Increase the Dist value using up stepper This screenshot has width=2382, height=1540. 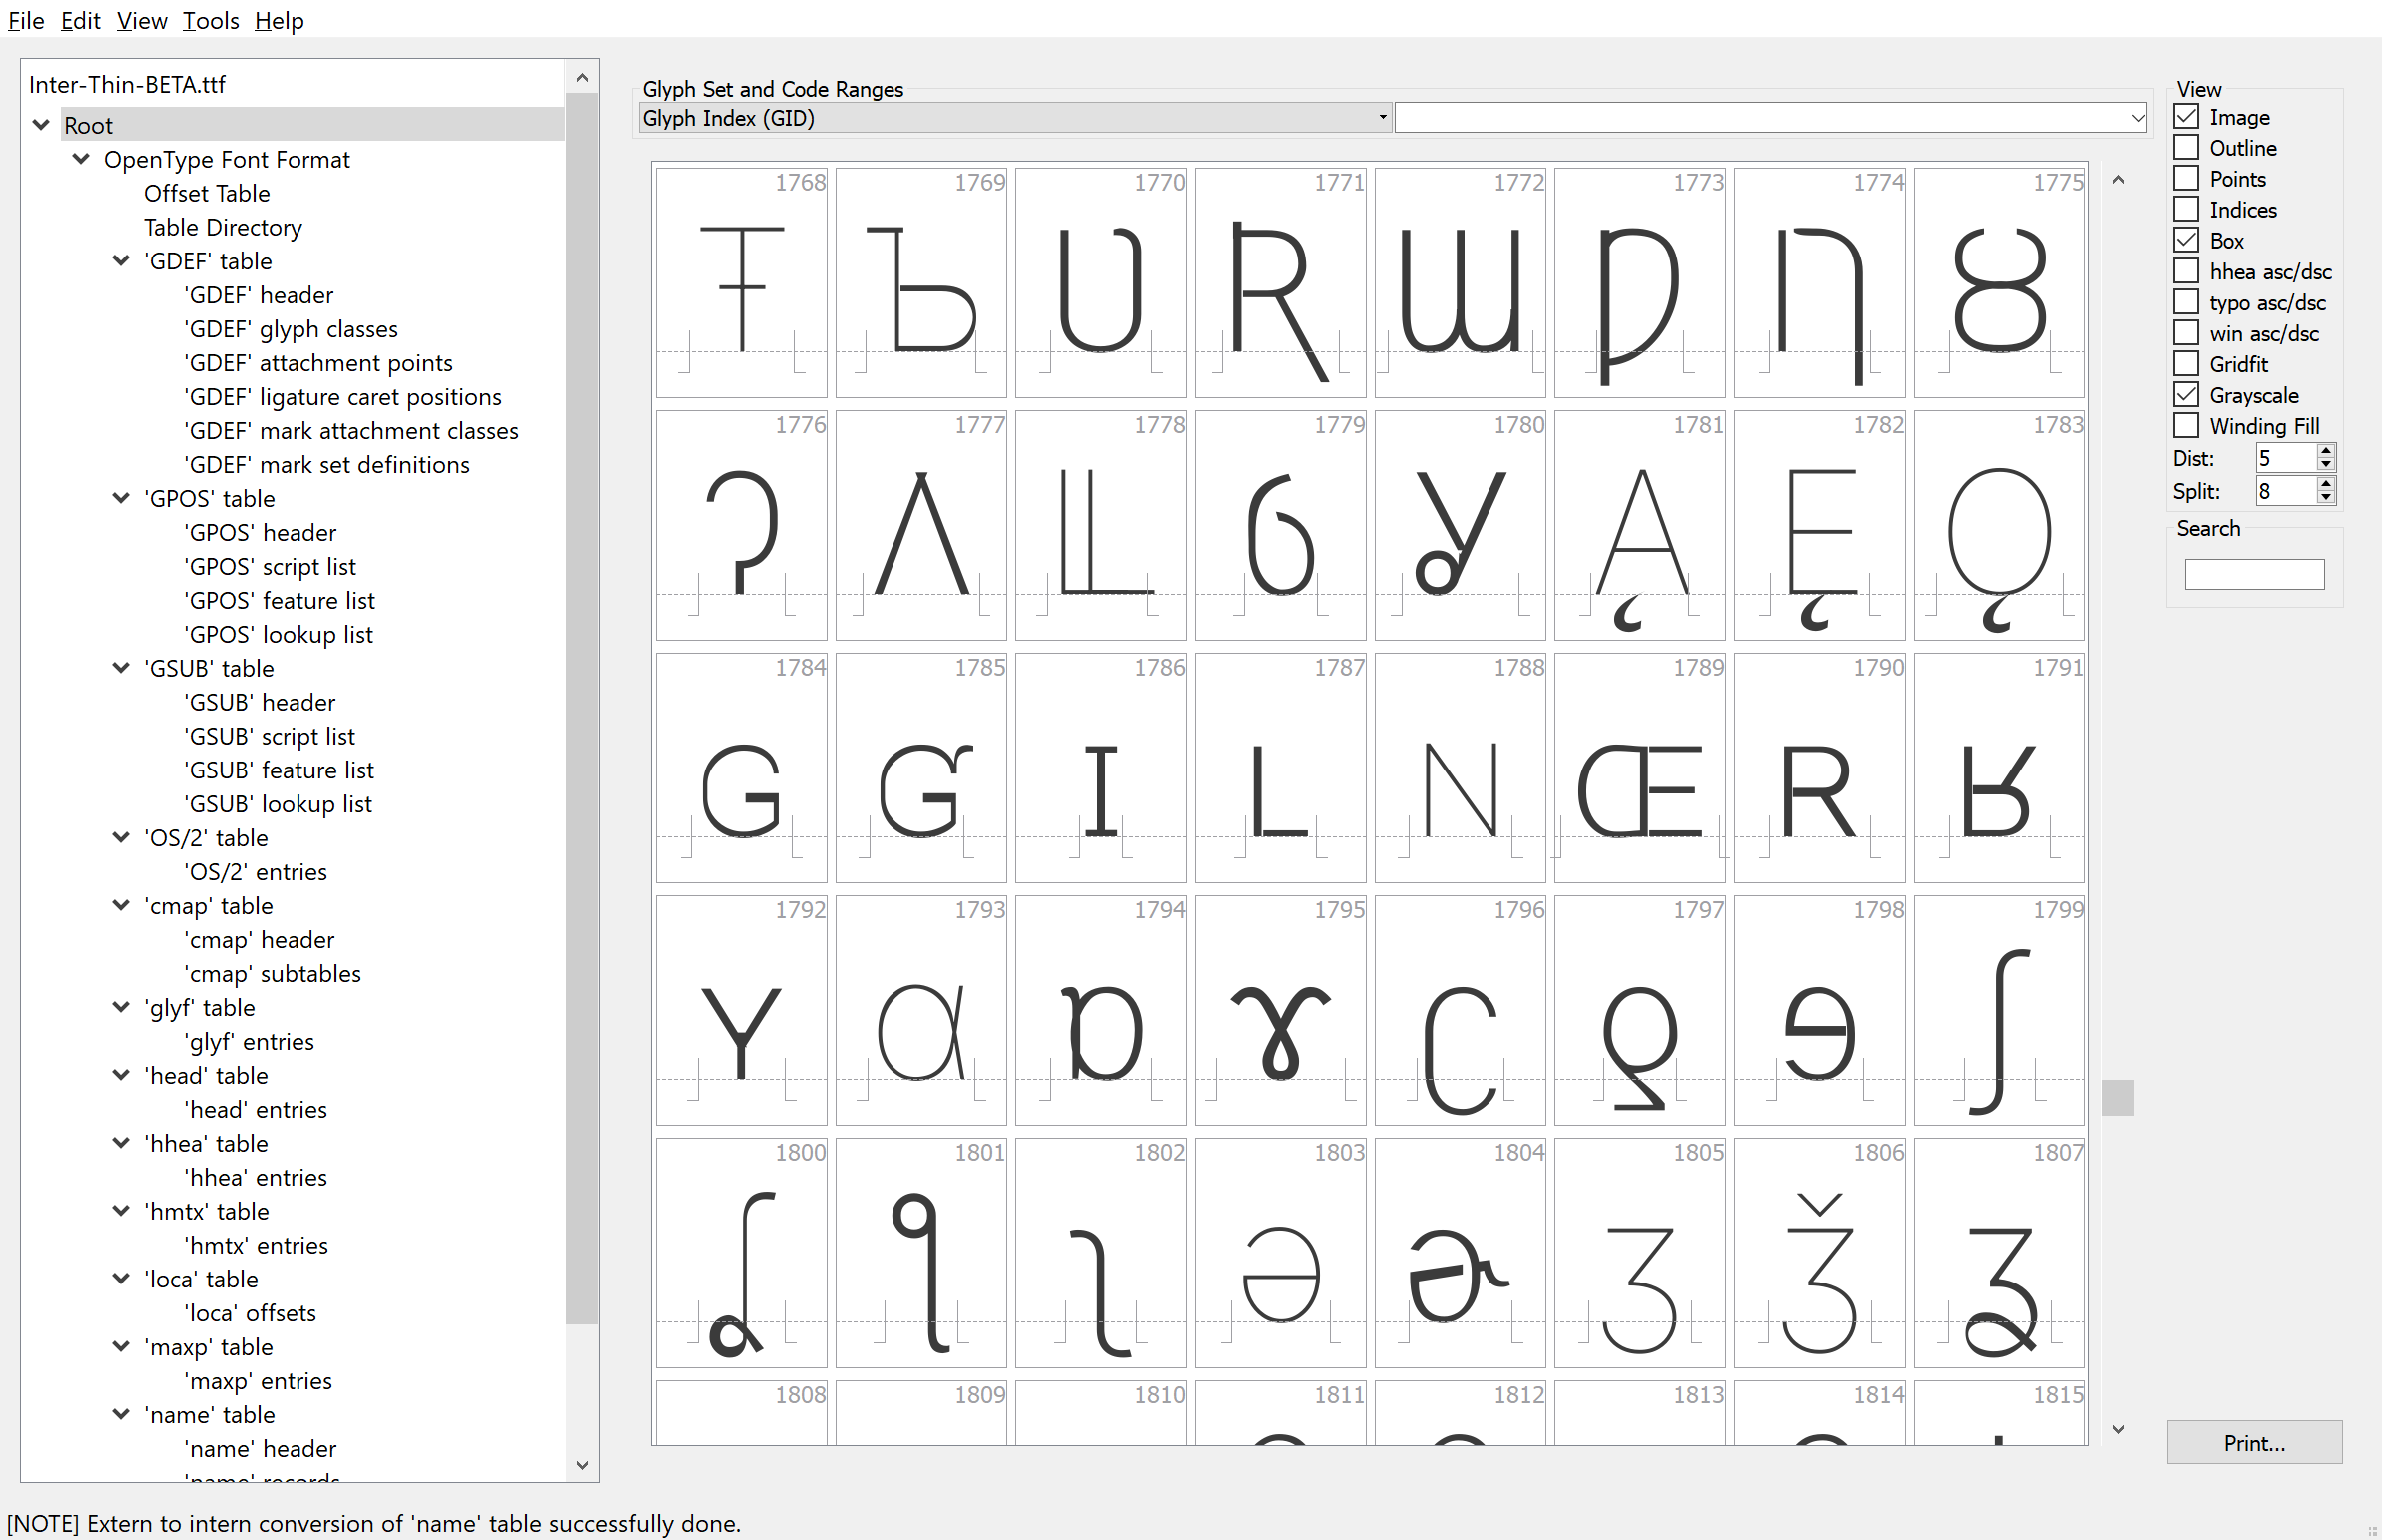(x=2327, y=451)
